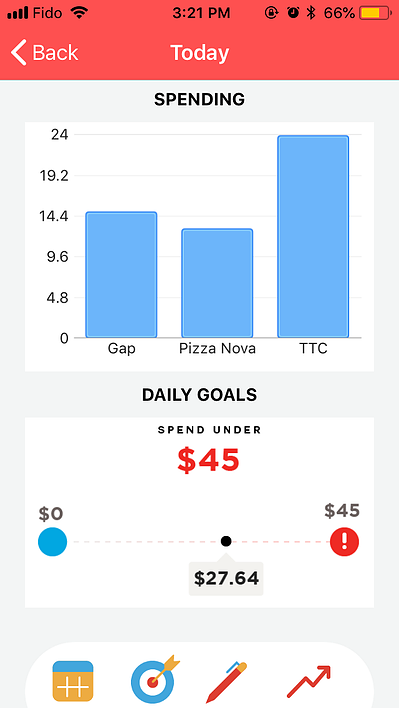Open the trending arrow chart icon
Screen dimensions: 399x708
(309, 681)
